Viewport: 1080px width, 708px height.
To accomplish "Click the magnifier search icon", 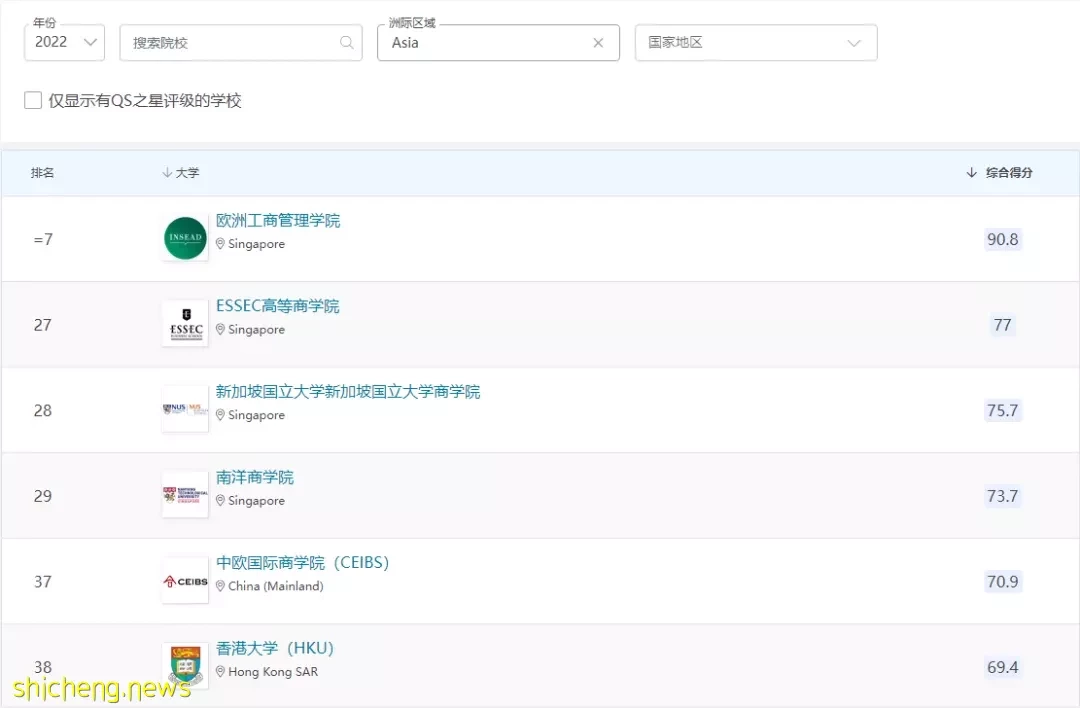I will 346,43.
